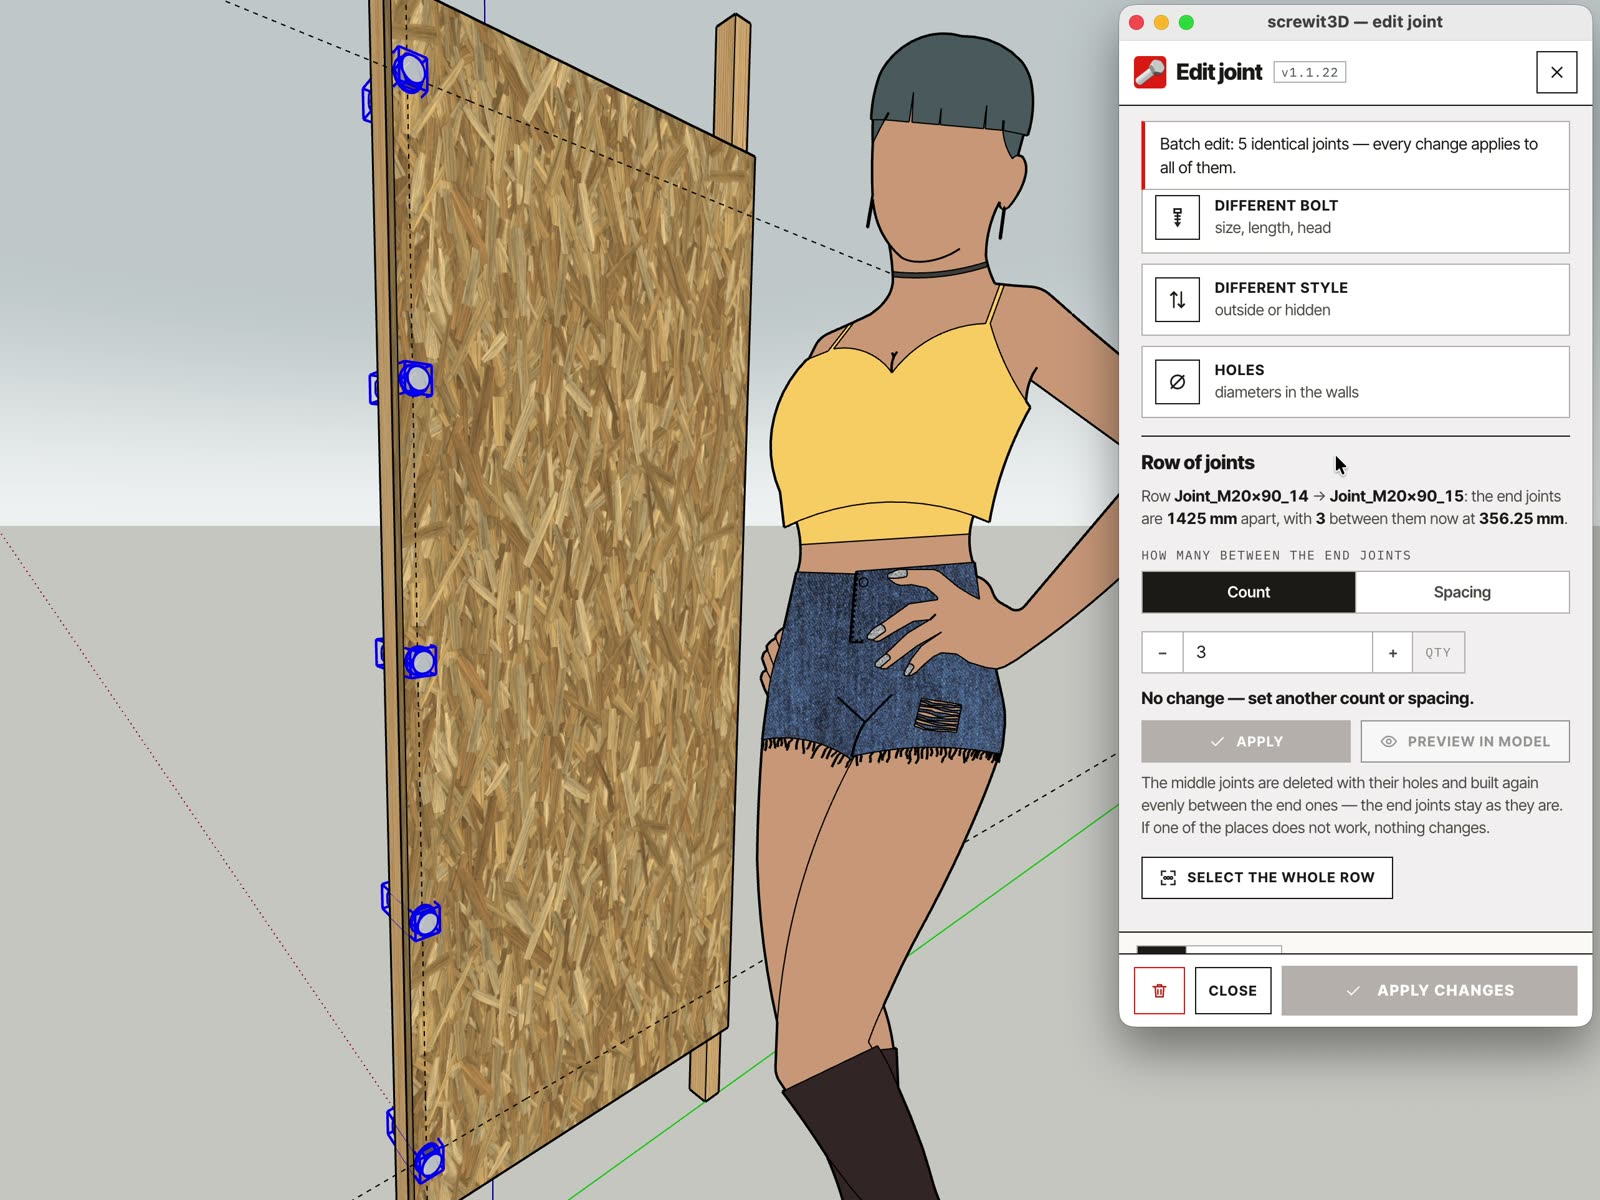
Task: Click the version badge v1.1.22
Action: pos(1309,72)
